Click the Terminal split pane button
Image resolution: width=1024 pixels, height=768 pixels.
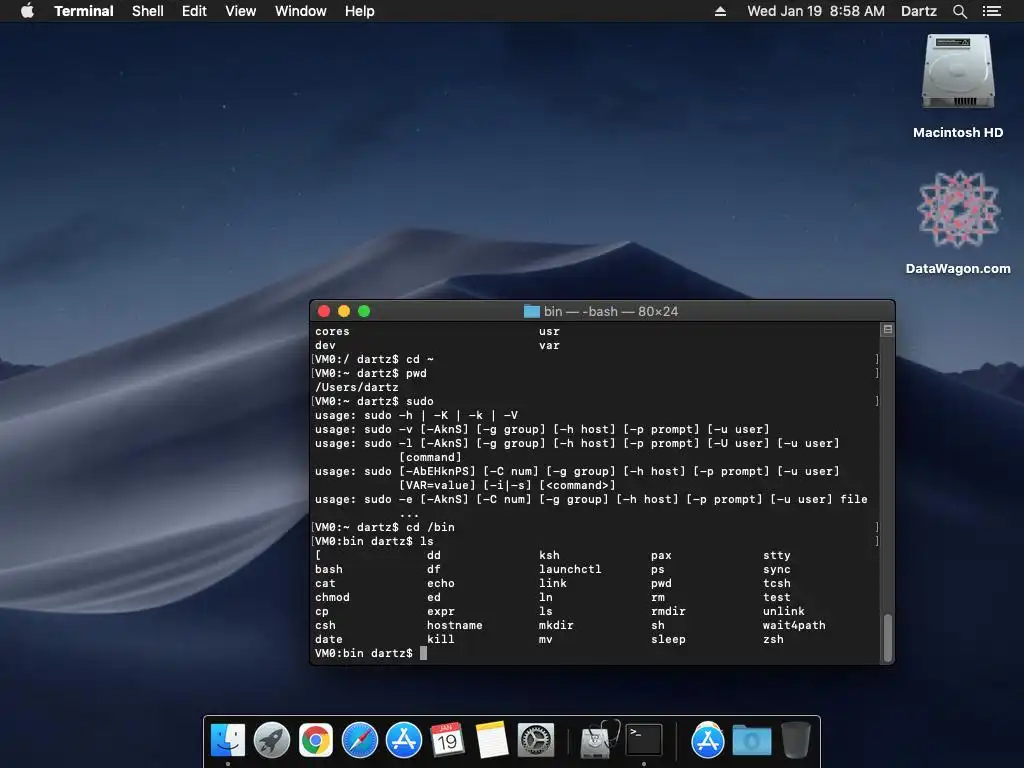888,330
